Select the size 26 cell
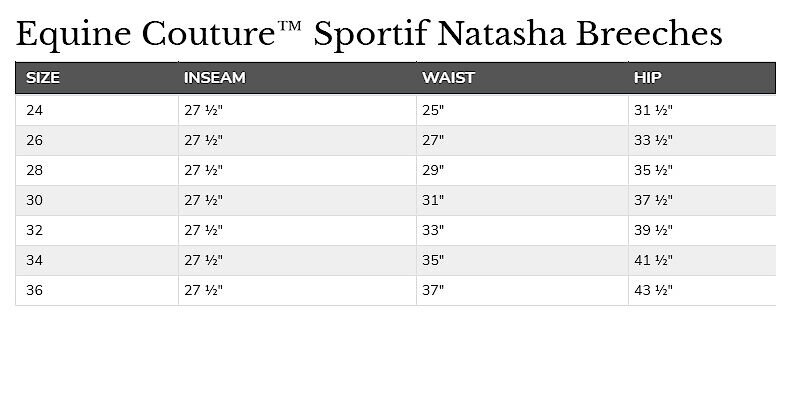The width and height of the screenshot is (785, 407). pos(35,140)
